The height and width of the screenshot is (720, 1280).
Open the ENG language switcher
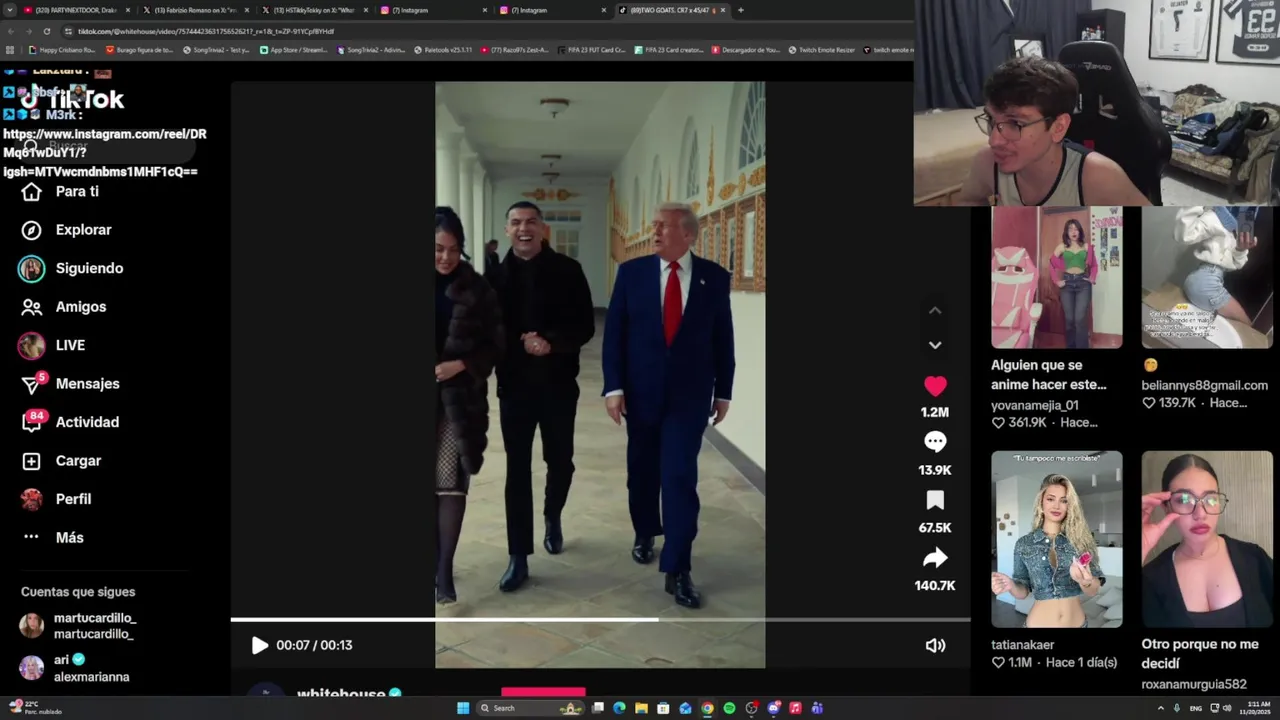tap(1196, 708)
